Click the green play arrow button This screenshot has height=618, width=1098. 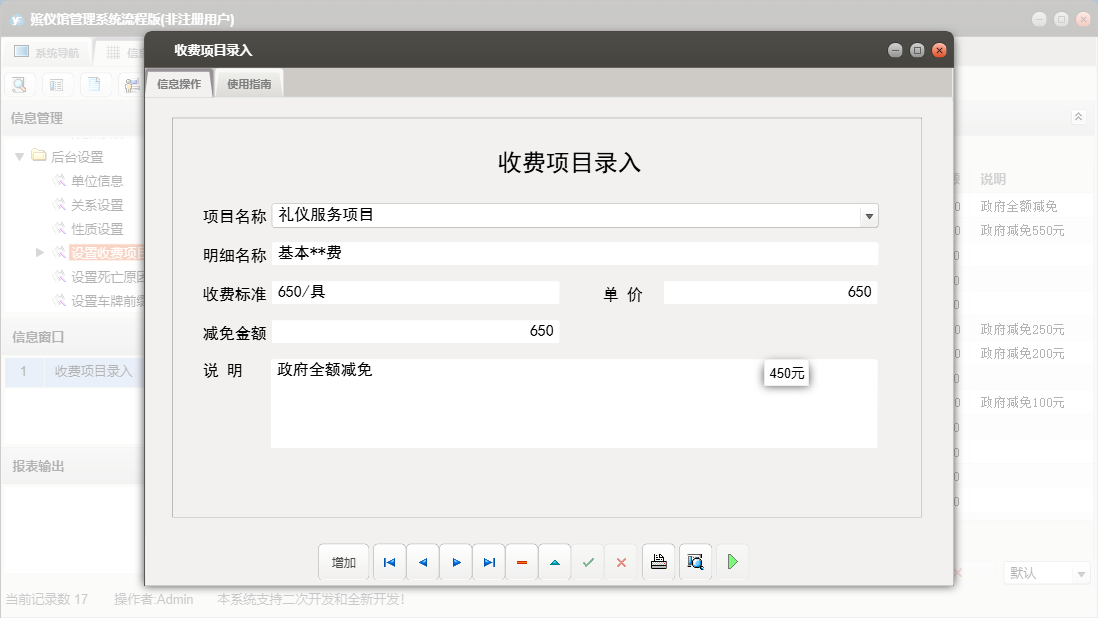(732, 562)
